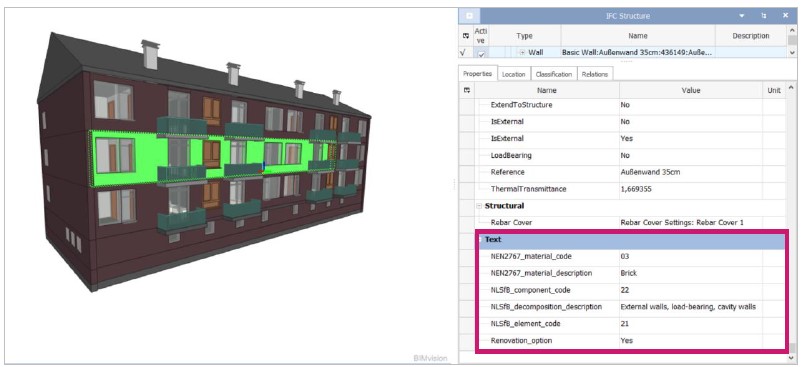Click the check mark beside the Wall row

[x=463, y=52]
